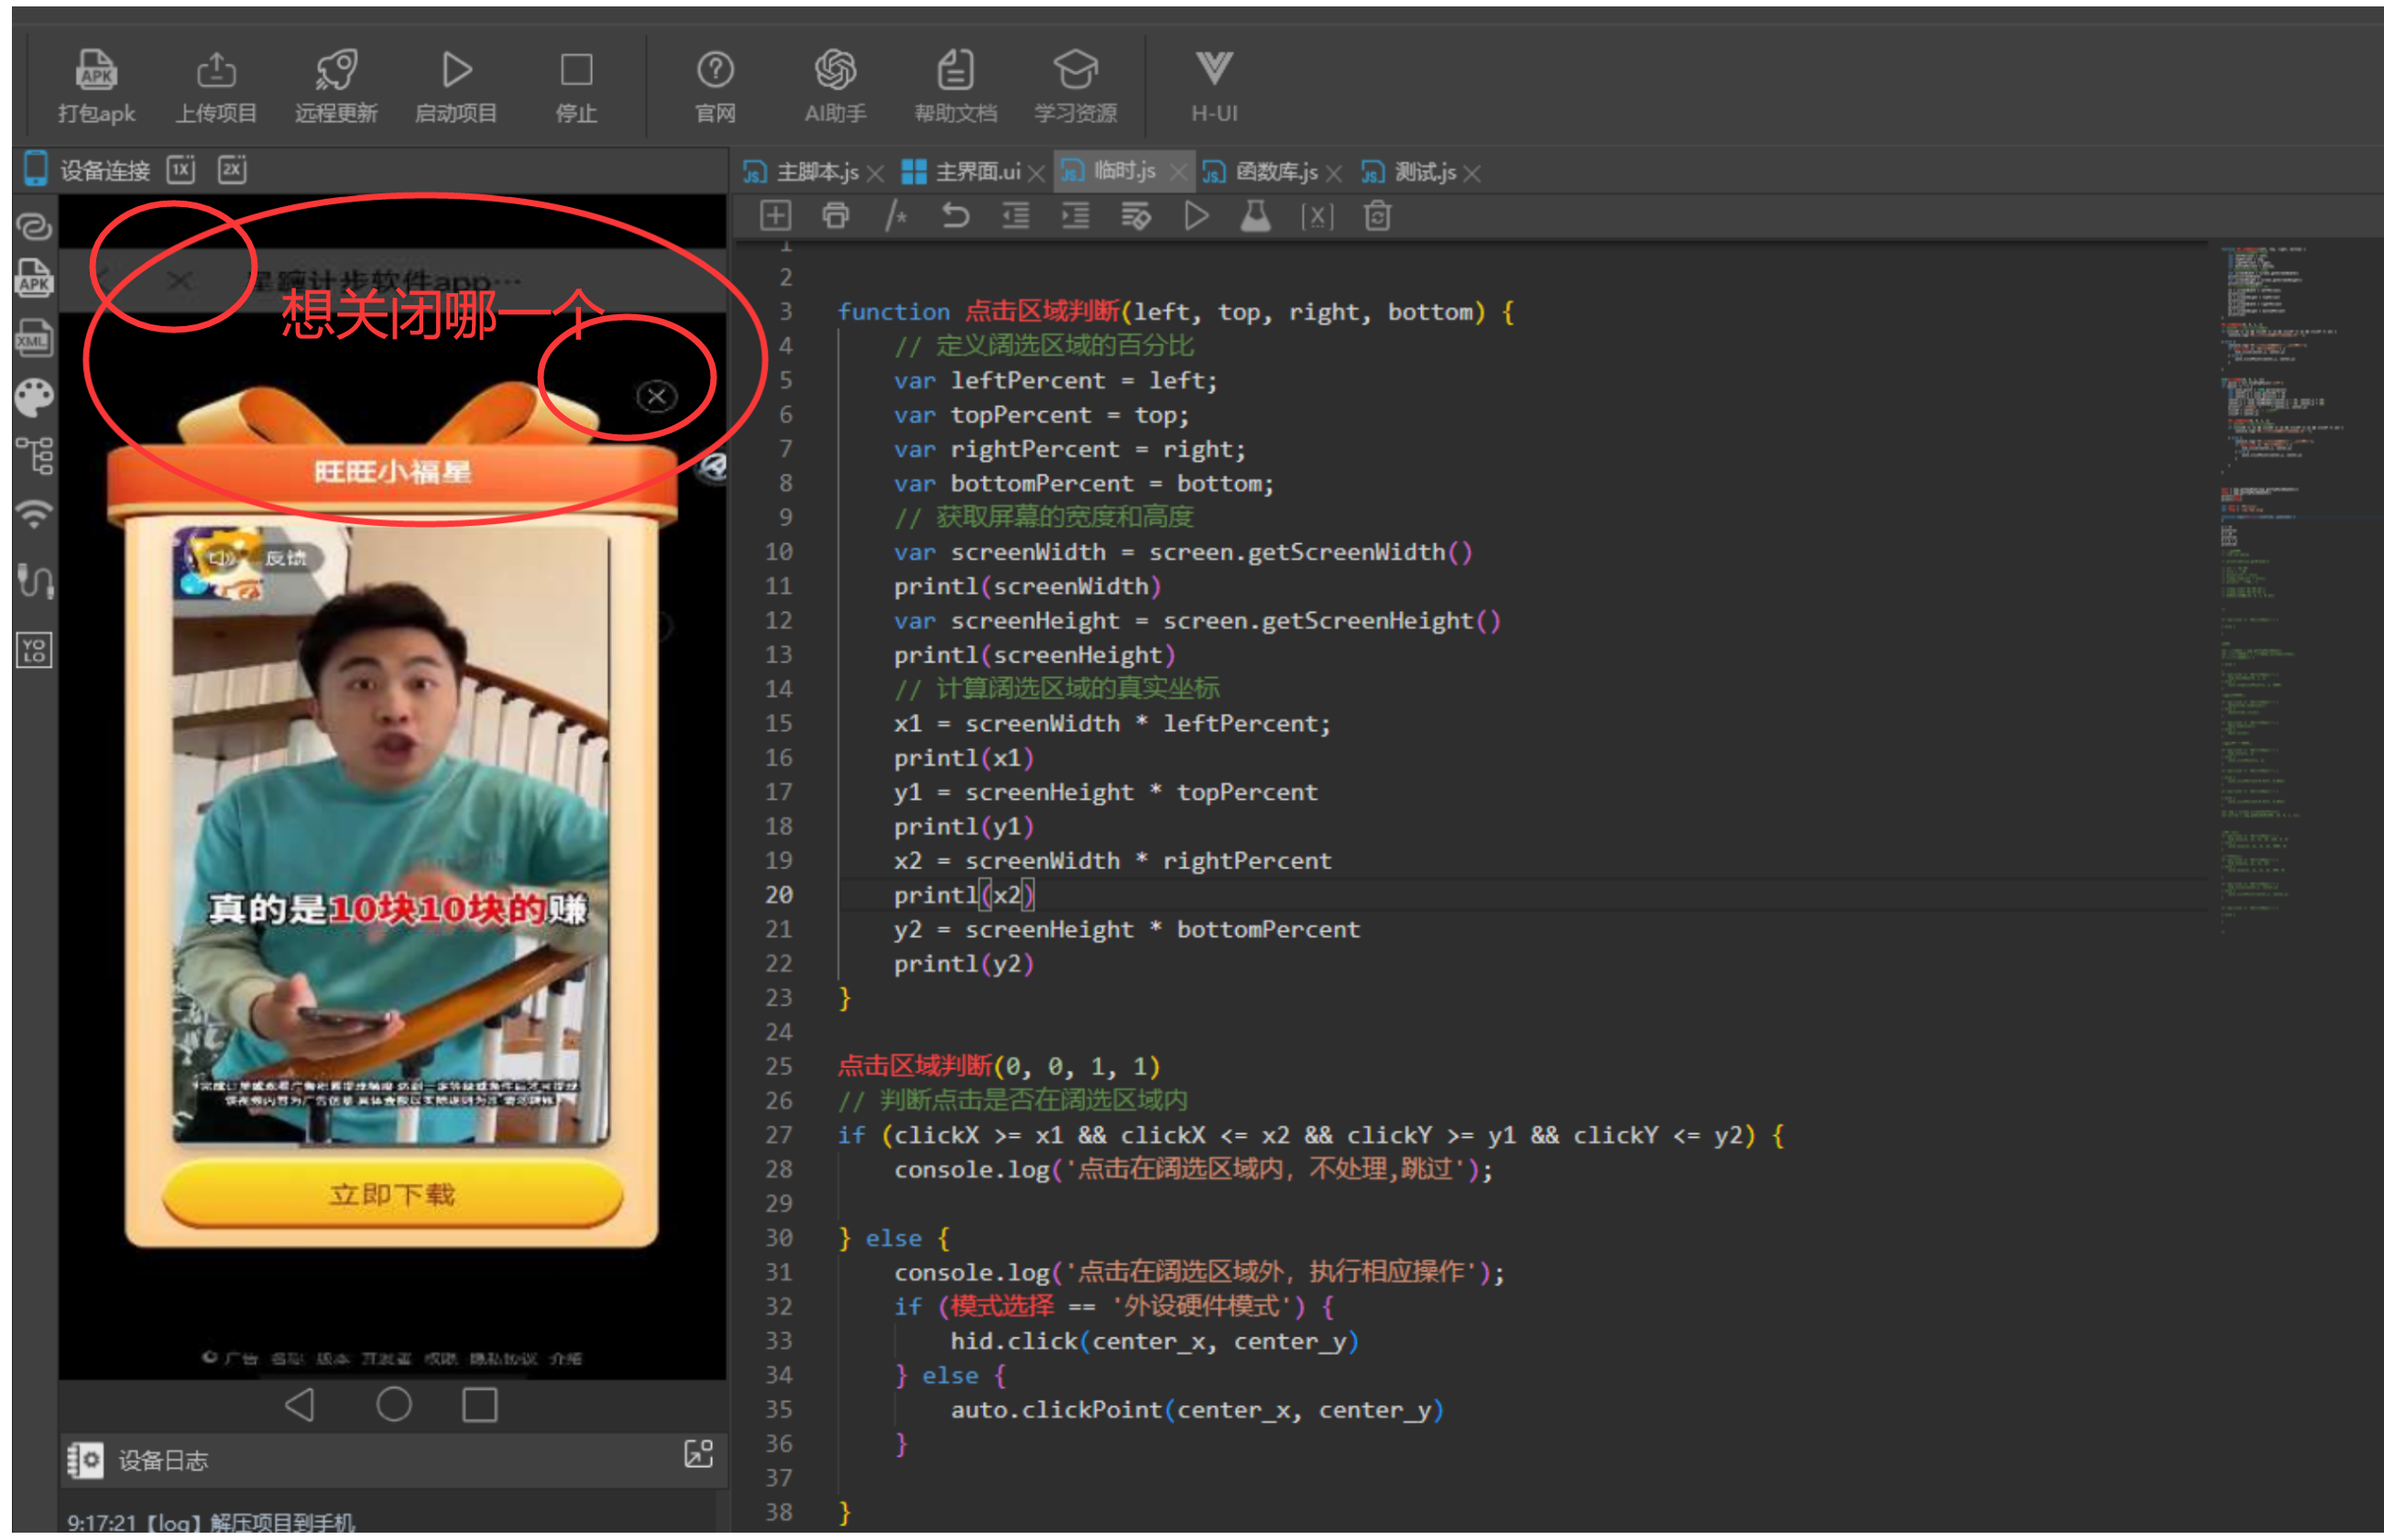Click the 打包apk package button
The image size is (2384, 1540).
tap(96, 87)
